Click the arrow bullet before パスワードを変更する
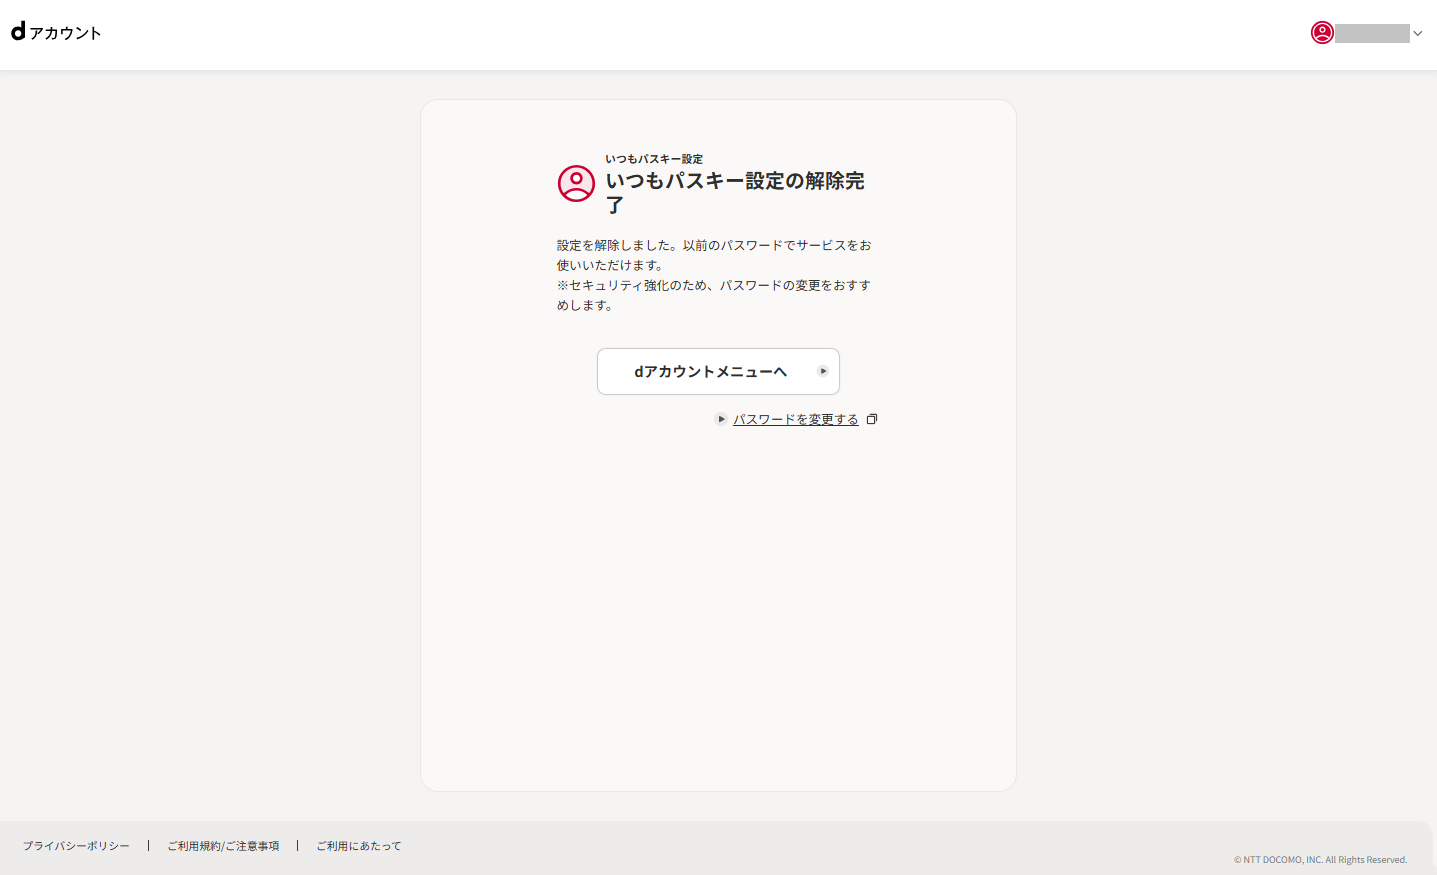The width and height of the screenshot is (1437, 875). 721,419
